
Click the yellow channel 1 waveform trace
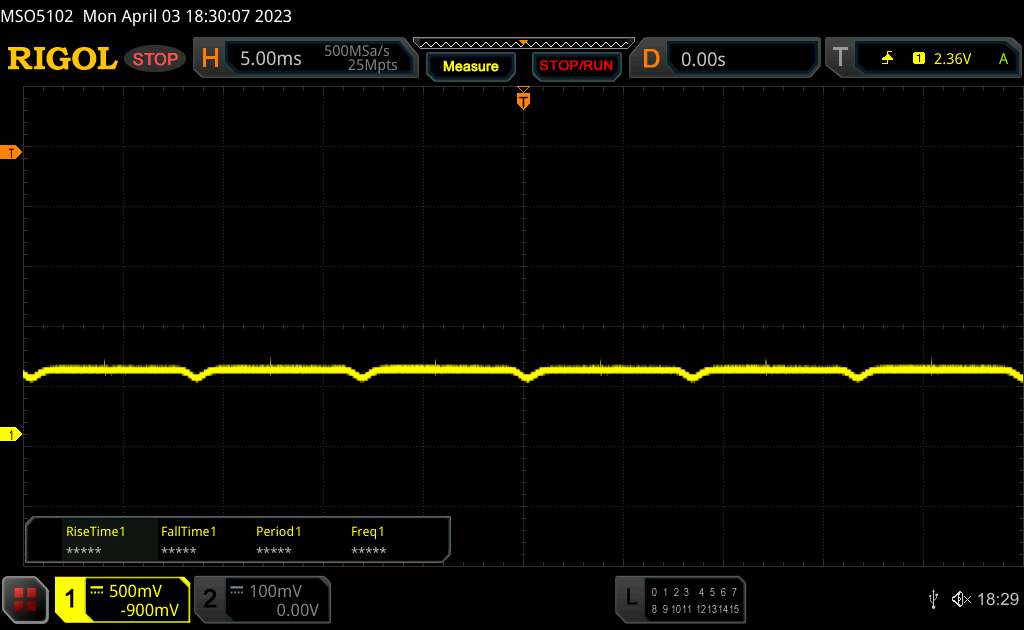(524, 371)
